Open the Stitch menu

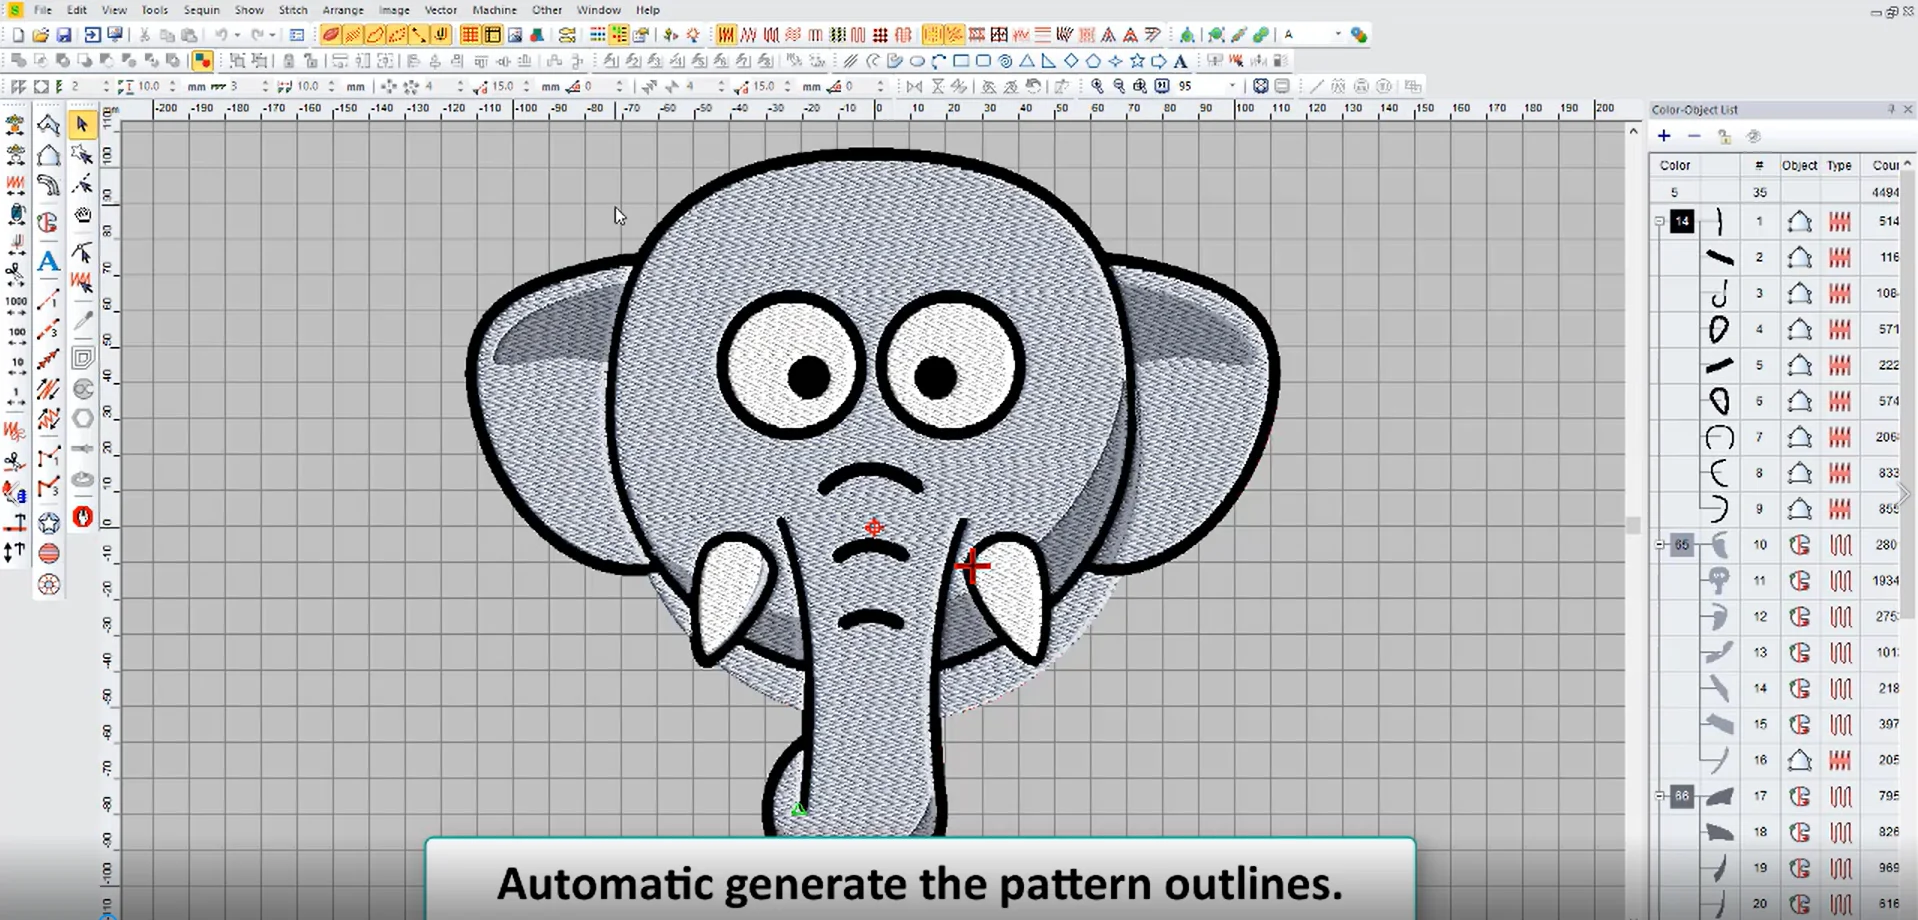[293, 10]
